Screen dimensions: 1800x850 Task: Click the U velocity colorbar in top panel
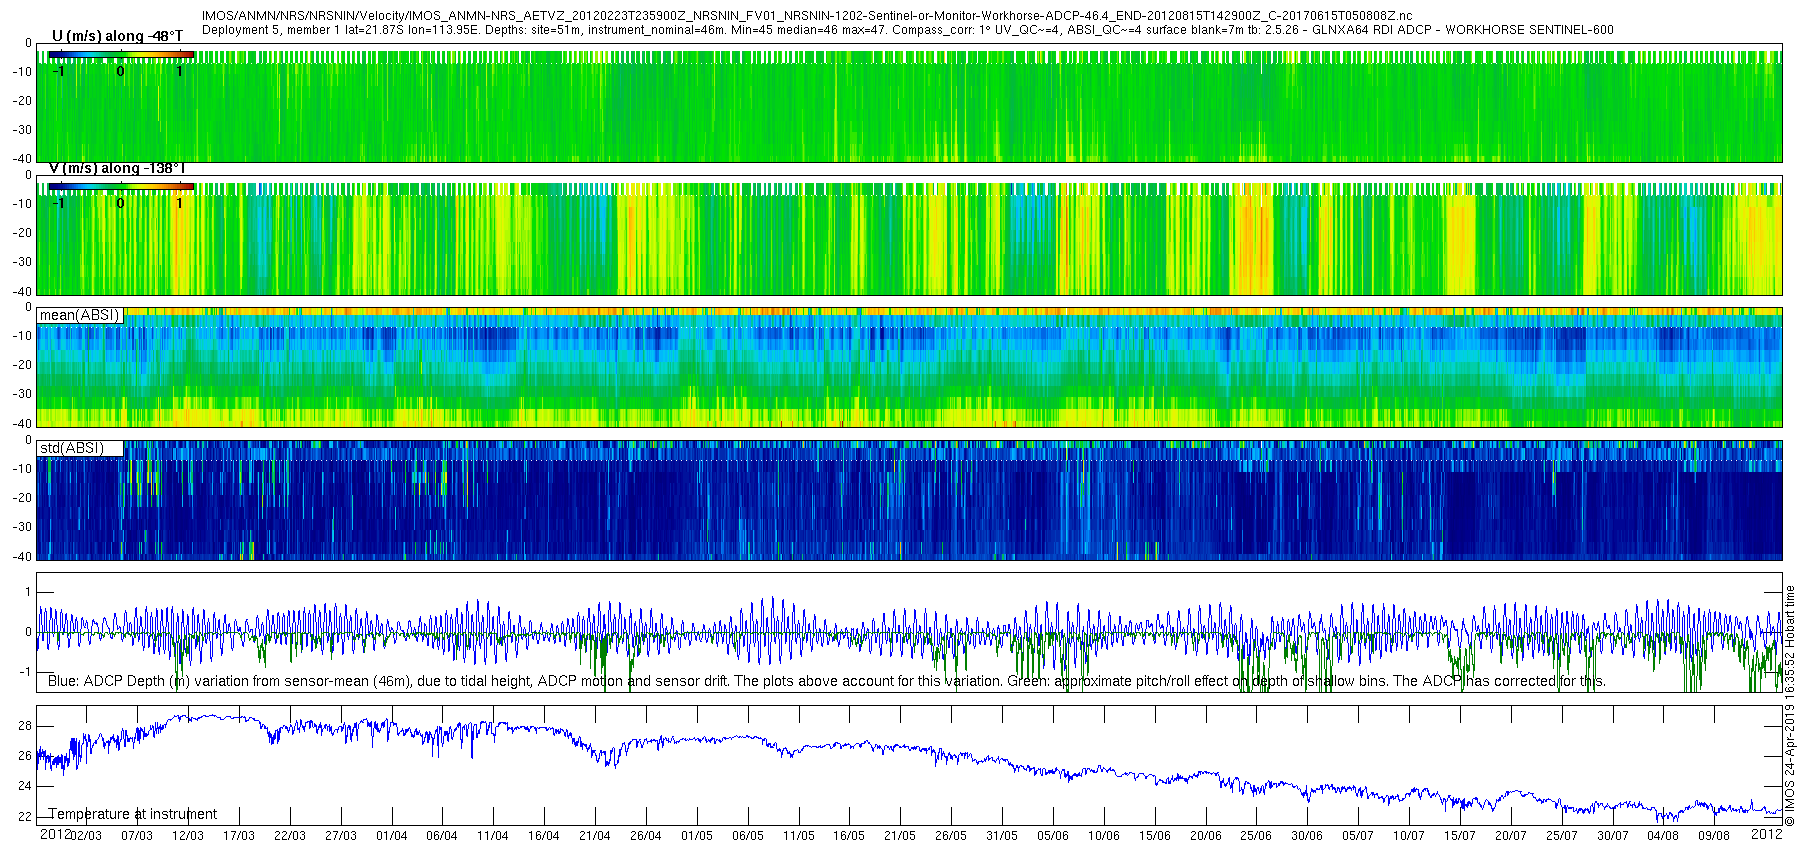121,54
